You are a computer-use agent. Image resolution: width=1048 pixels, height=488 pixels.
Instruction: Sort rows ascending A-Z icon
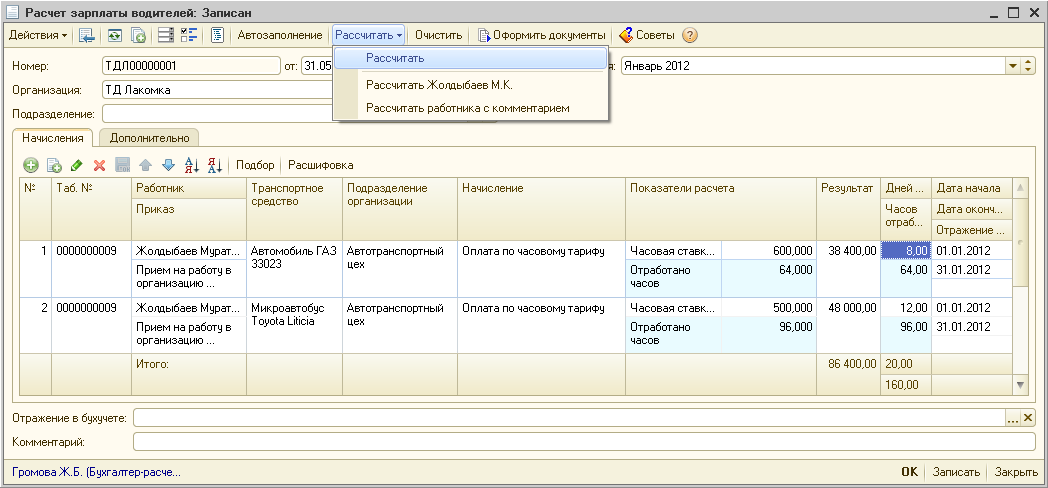pos(192,165)
